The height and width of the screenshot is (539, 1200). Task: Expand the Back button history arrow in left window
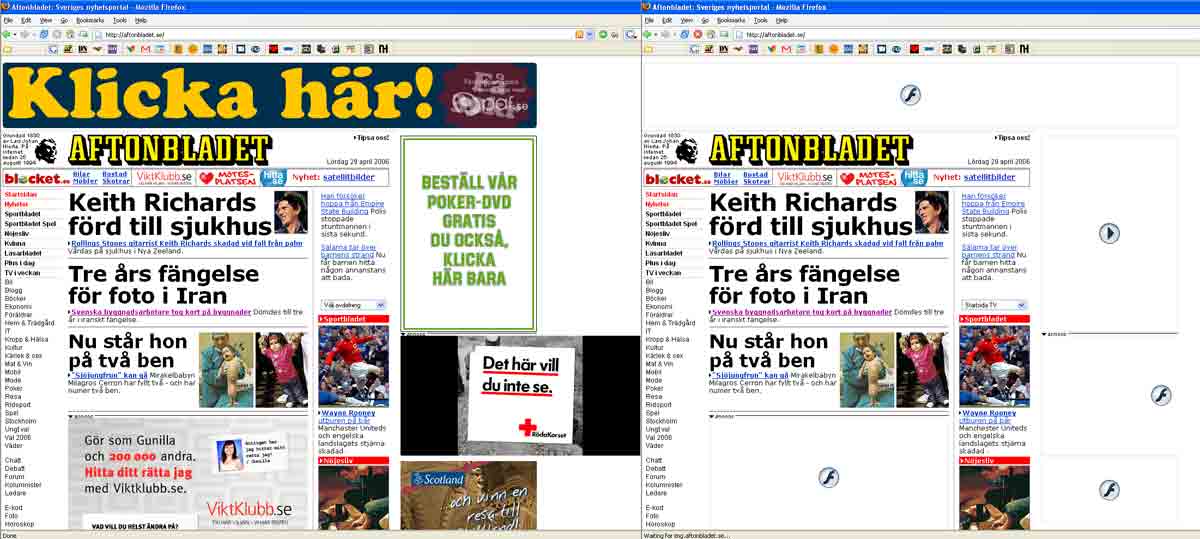pyautogui.click(x=14, y=34)
